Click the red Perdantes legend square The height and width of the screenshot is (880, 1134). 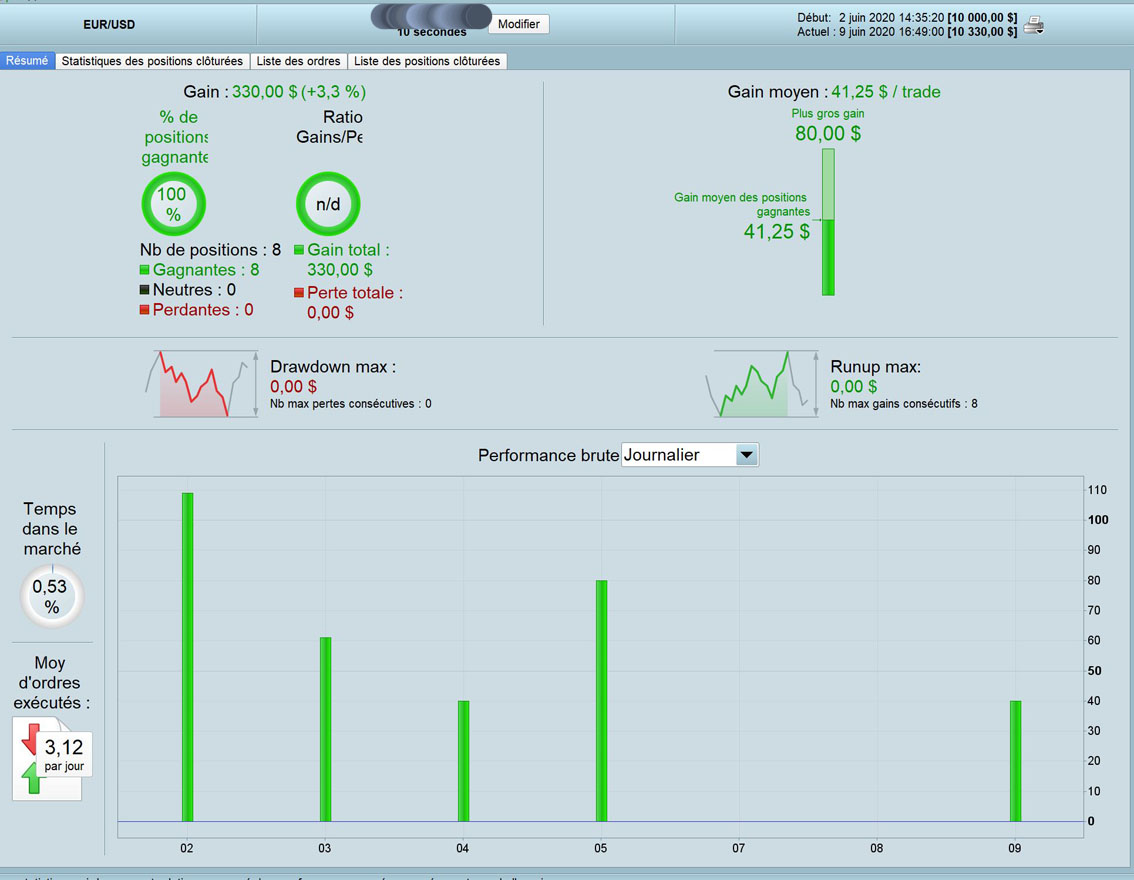[x=145, y=309]
